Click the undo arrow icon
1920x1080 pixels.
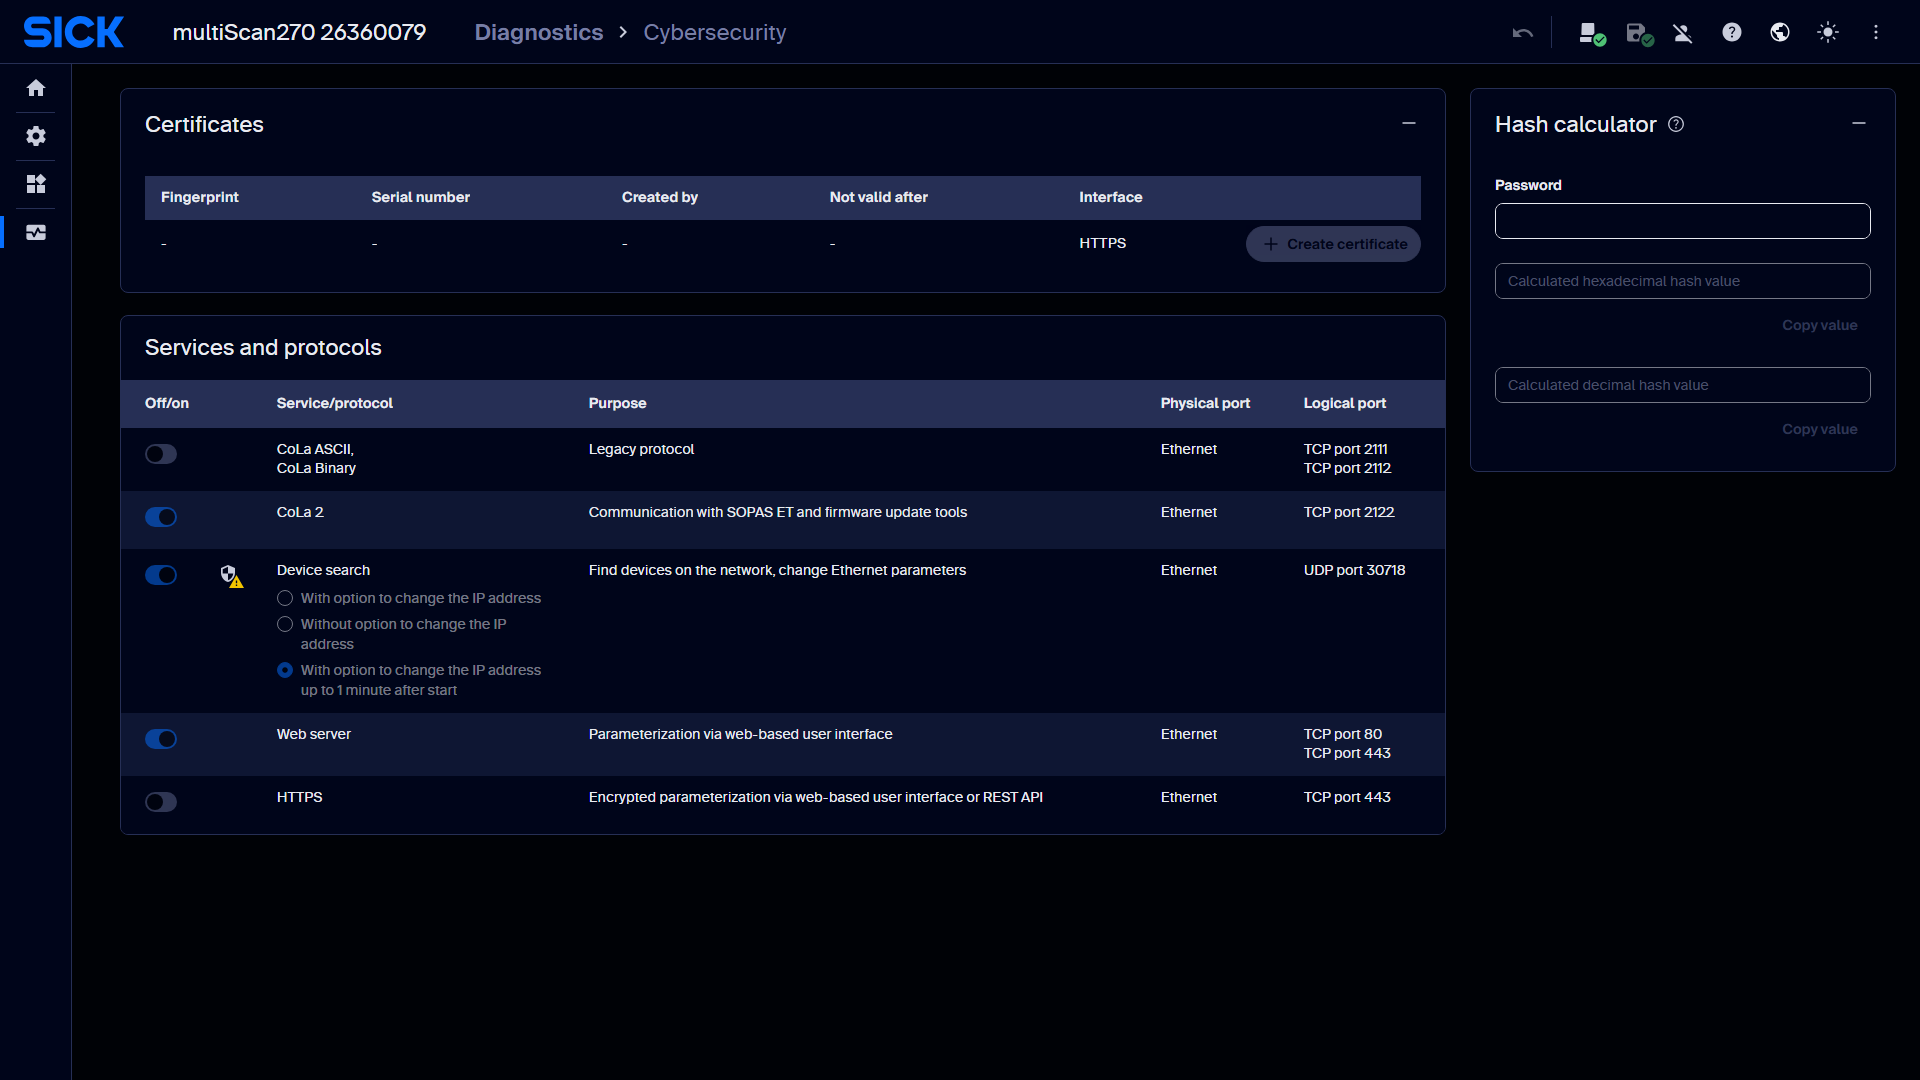tap(1522, 32)
